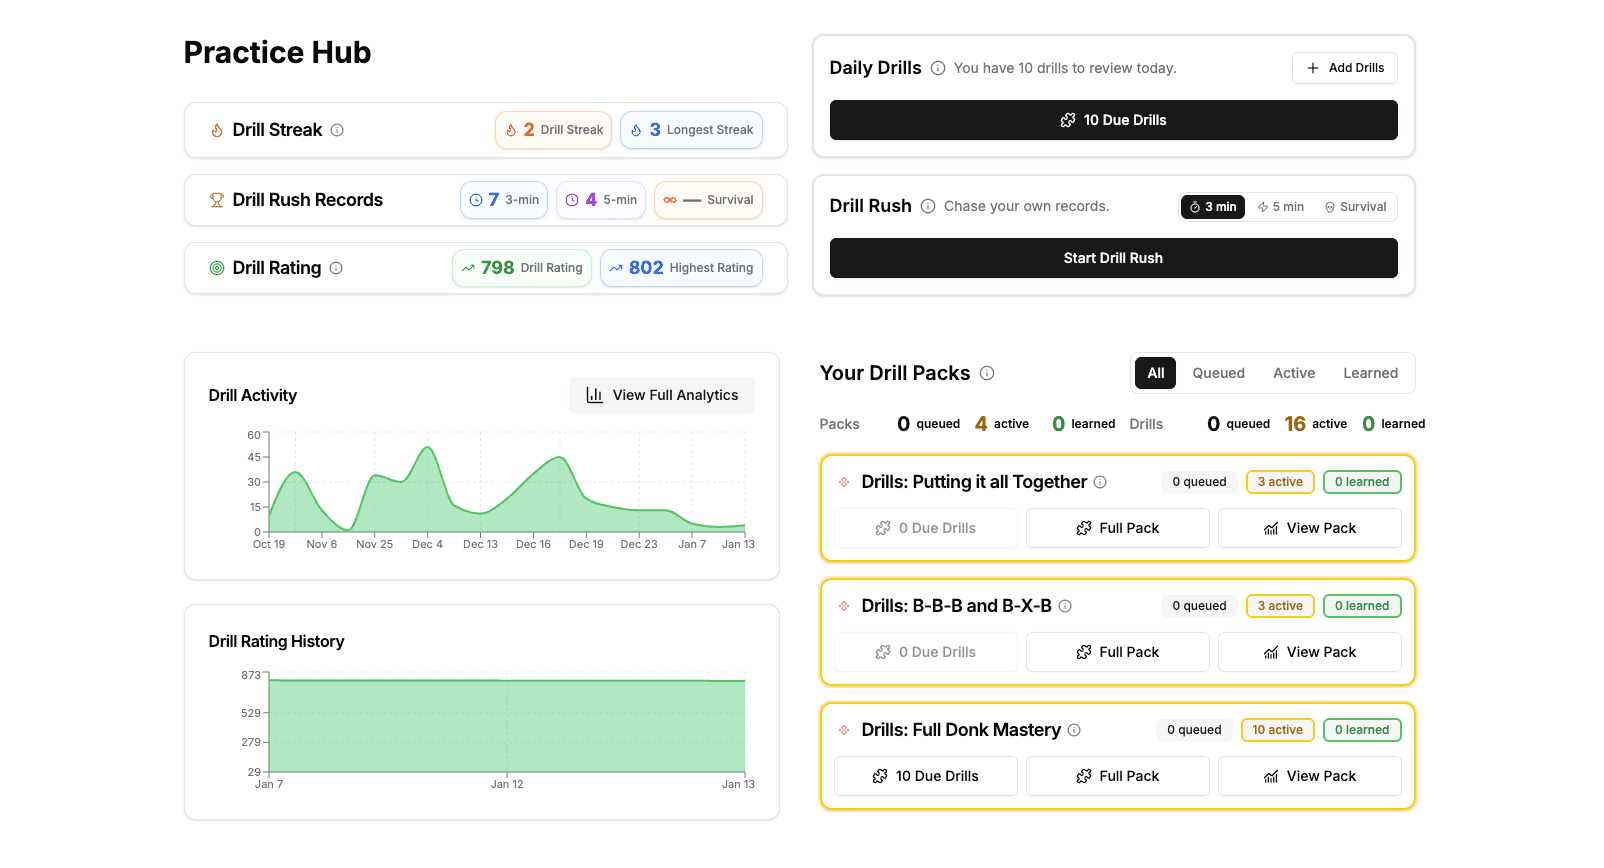Viewport: 1604px width, 868px height.
Task: Click the diamond icon of Putting it all Together
Action: tap(844, 482)
